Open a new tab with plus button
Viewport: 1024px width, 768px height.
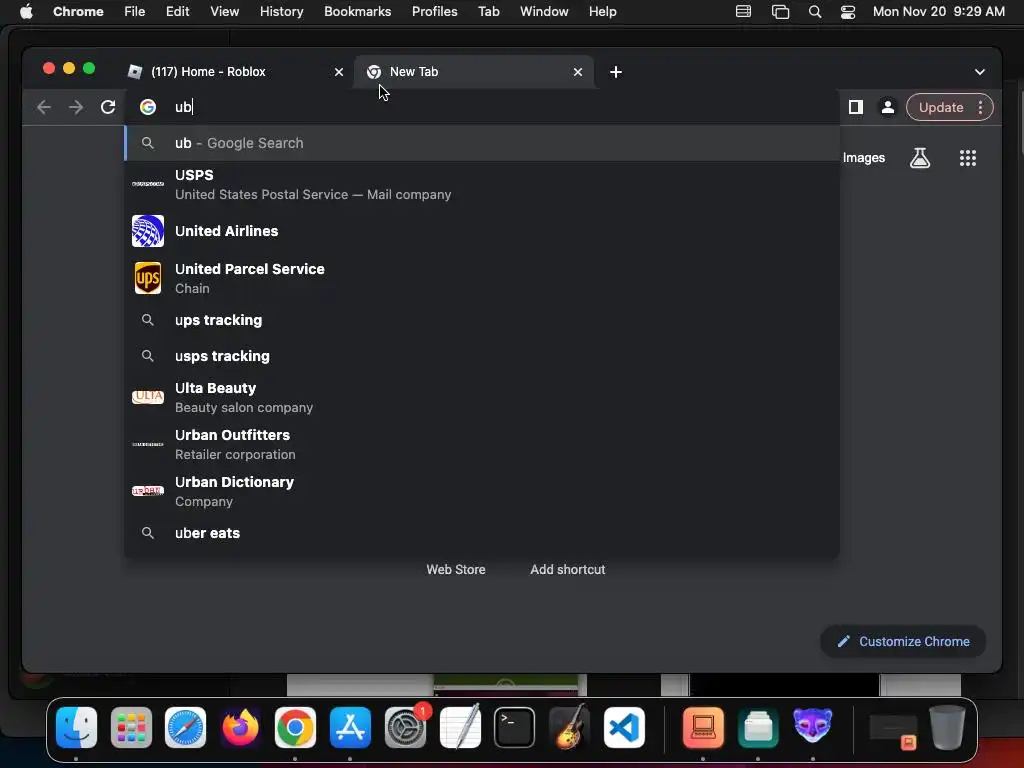[616, 72]
